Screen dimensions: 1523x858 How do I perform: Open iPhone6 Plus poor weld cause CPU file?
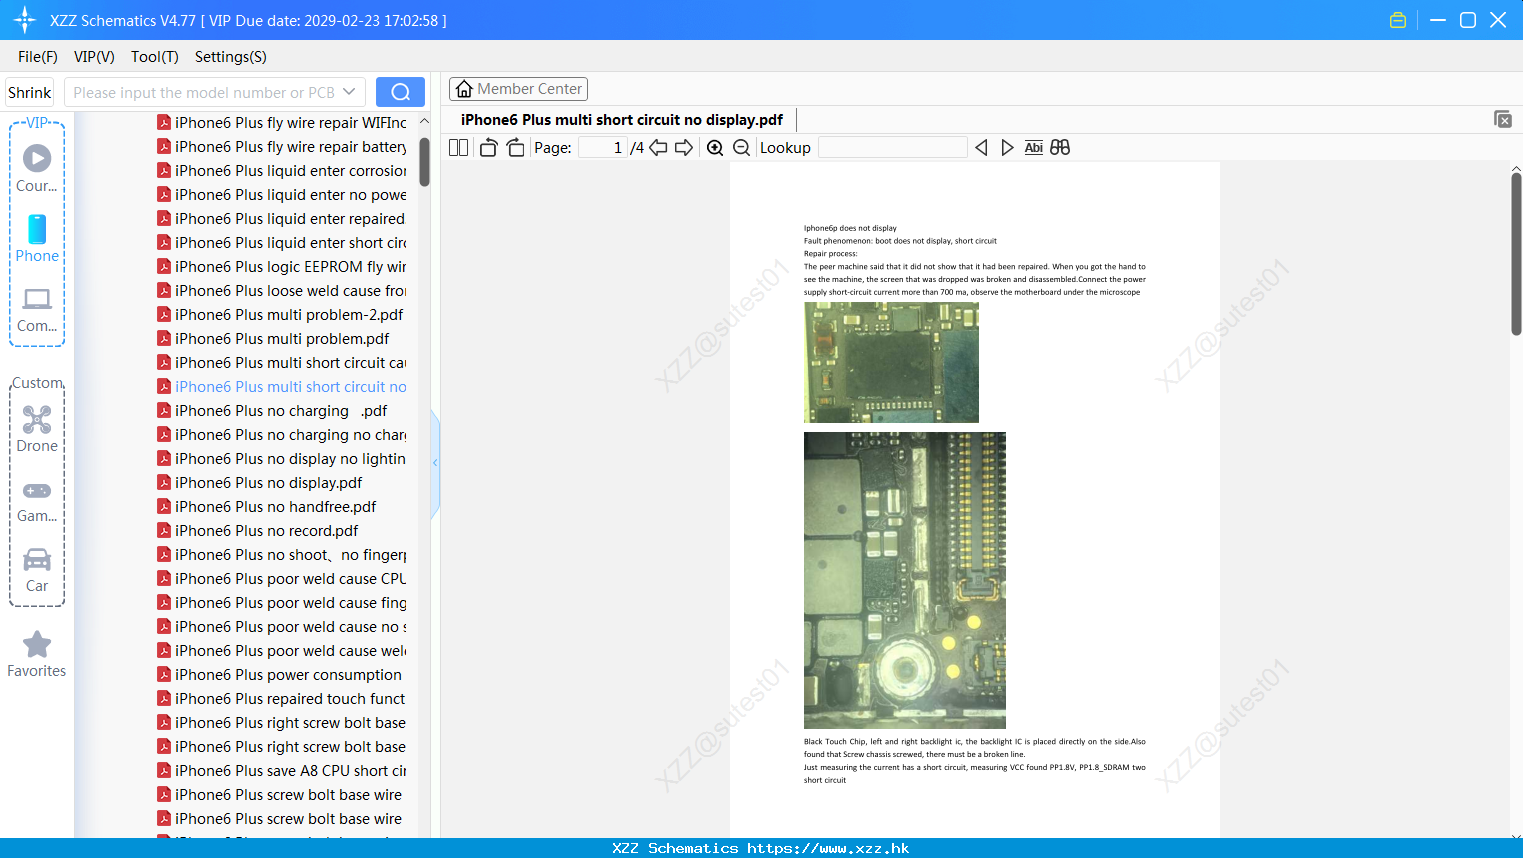click(x=282, y=579)
